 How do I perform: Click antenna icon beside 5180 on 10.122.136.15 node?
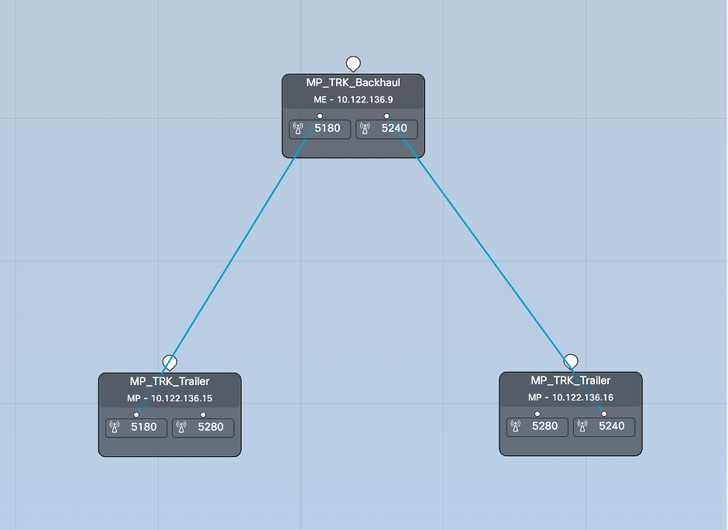coord(115,427)
